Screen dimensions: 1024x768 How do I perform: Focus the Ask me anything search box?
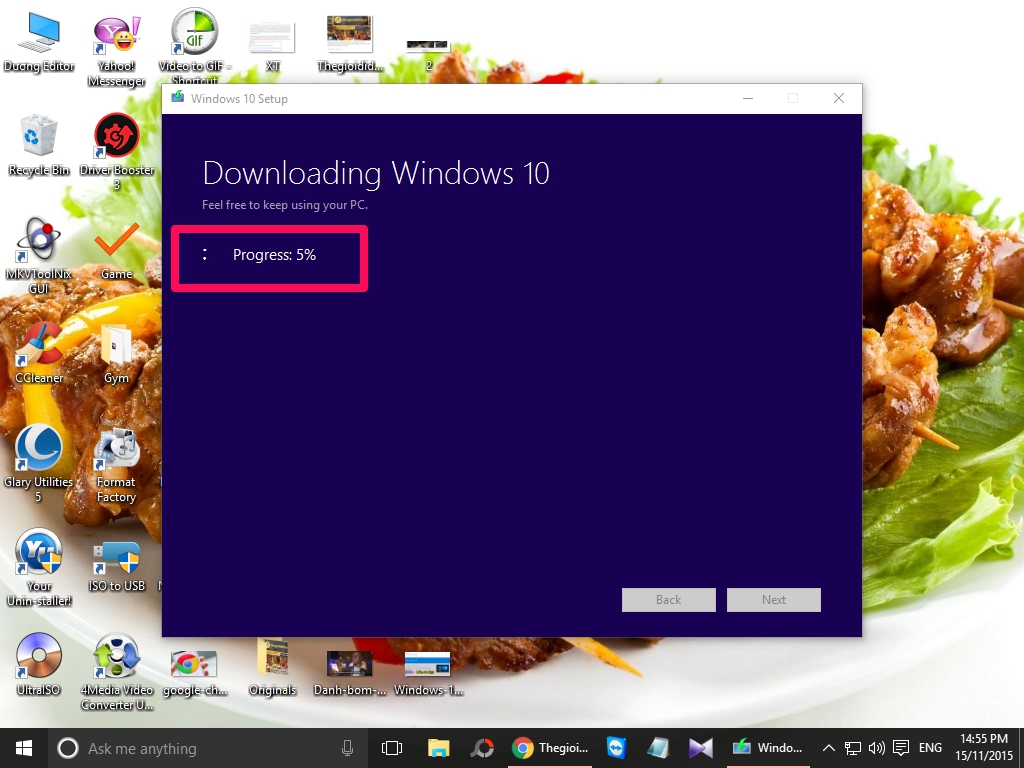pos(206,748)
